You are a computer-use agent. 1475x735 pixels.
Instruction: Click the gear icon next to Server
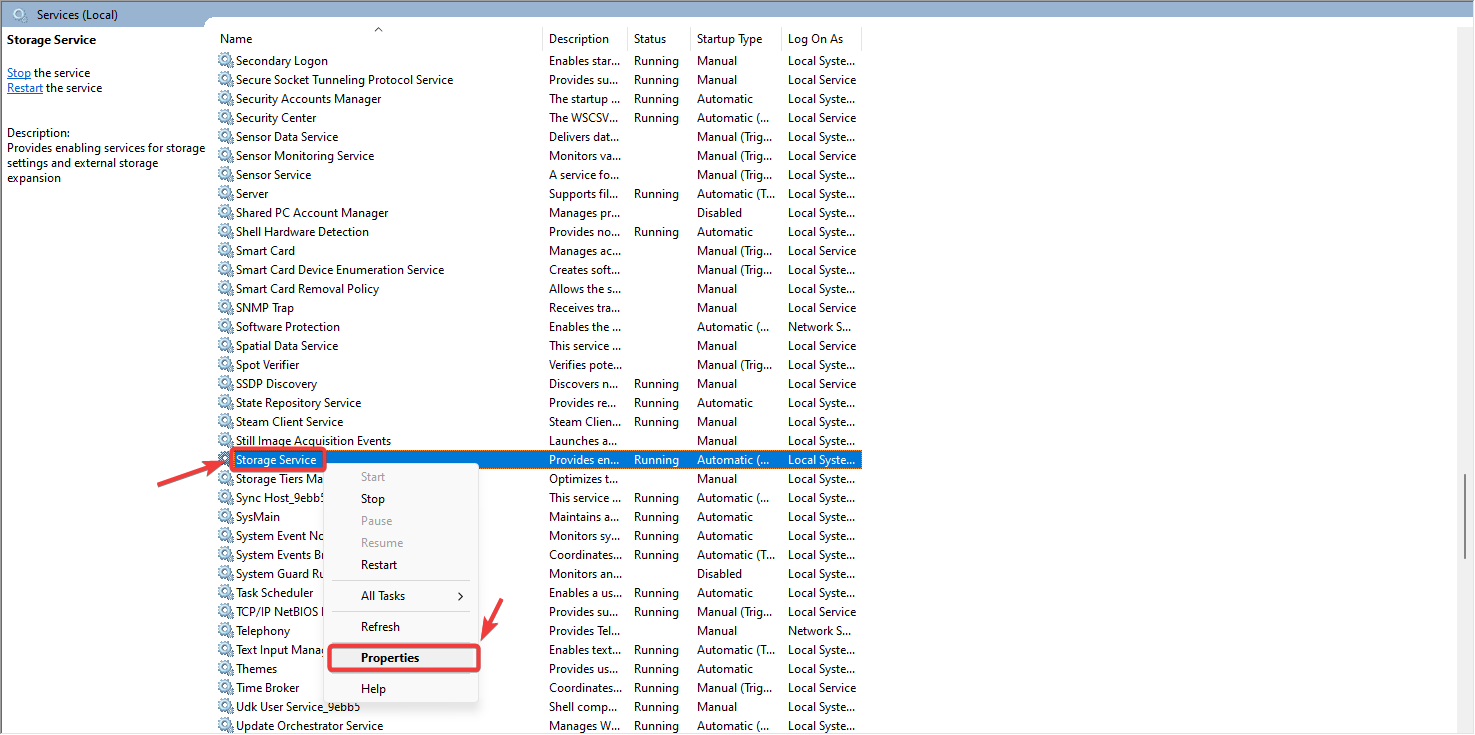pyautogui.click(x=226, y=194)
